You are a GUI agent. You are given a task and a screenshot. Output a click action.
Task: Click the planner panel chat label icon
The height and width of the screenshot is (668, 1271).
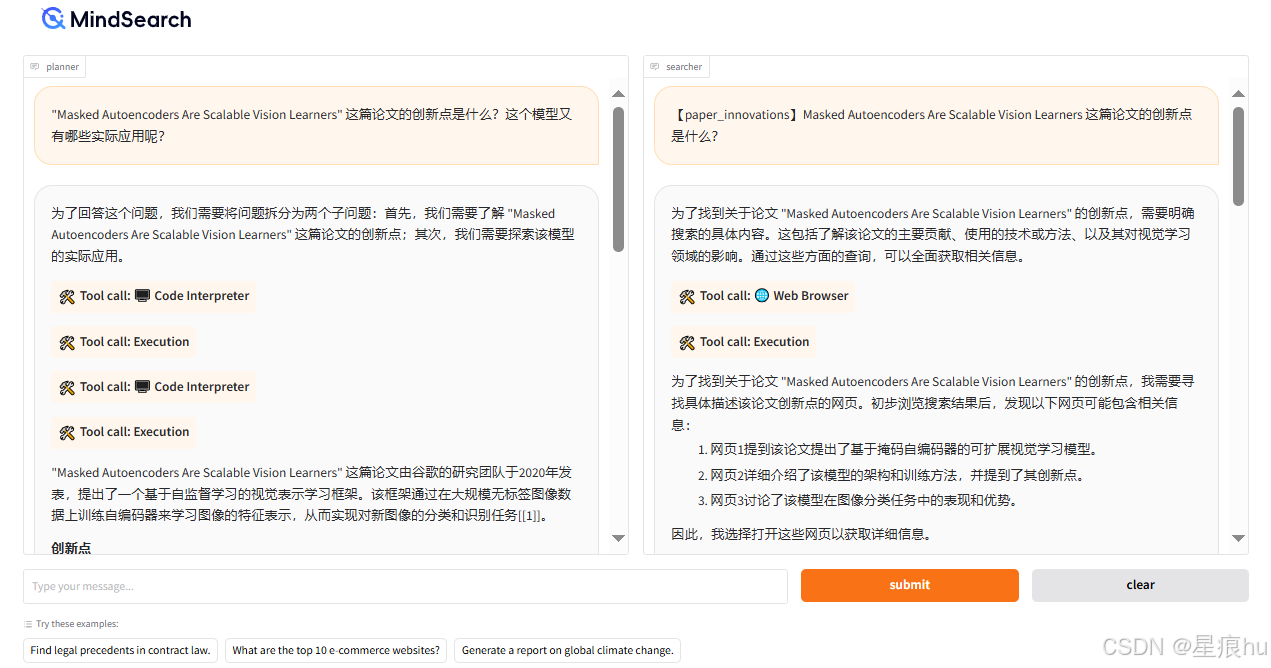pyautogui.click(x=35, y=67)
